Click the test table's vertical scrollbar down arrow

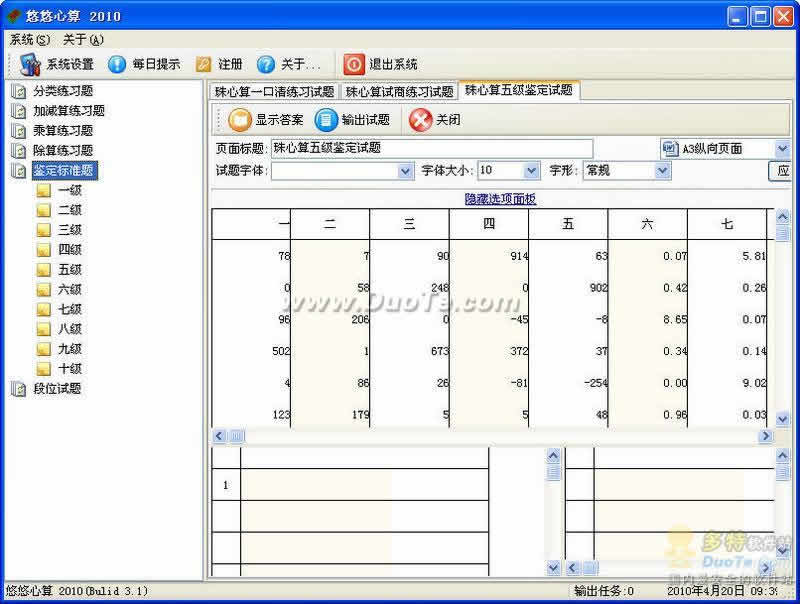pos(782,419)
